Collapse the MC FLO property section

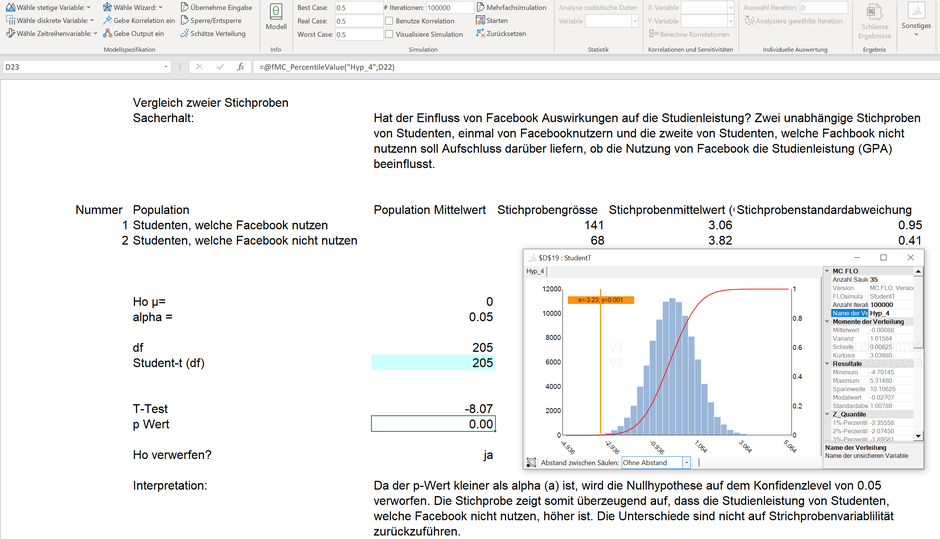[827, 271]
